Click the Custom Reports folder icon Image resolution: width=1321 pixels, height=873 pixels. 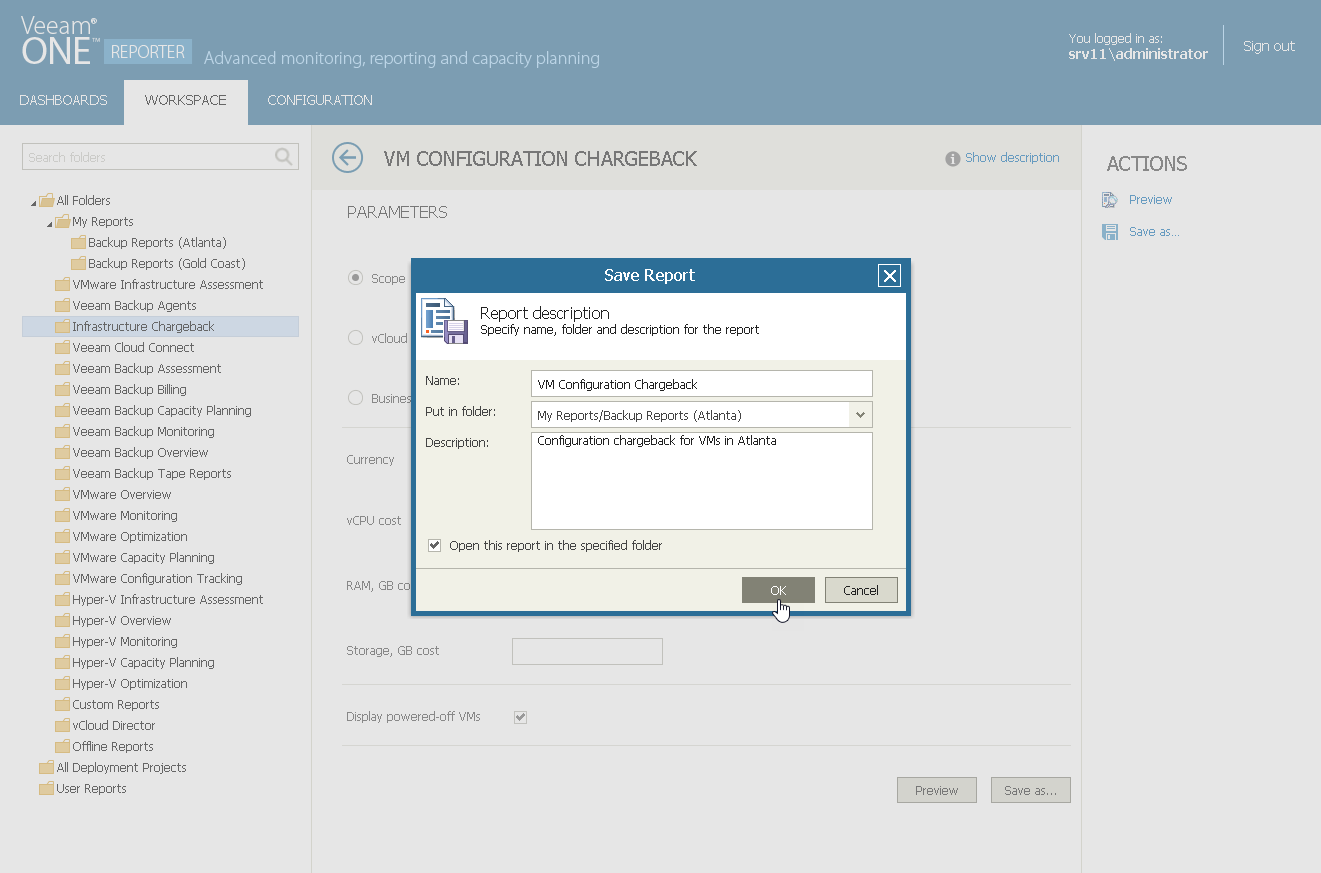click(62, 704)
